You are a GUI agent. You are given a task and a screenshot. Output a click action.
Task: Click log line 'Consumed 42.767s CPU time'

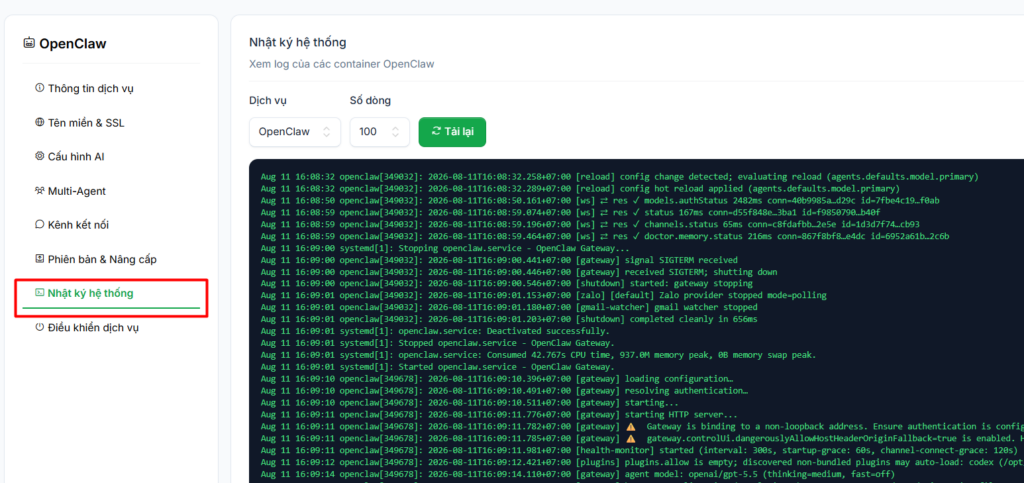(538, 355)
